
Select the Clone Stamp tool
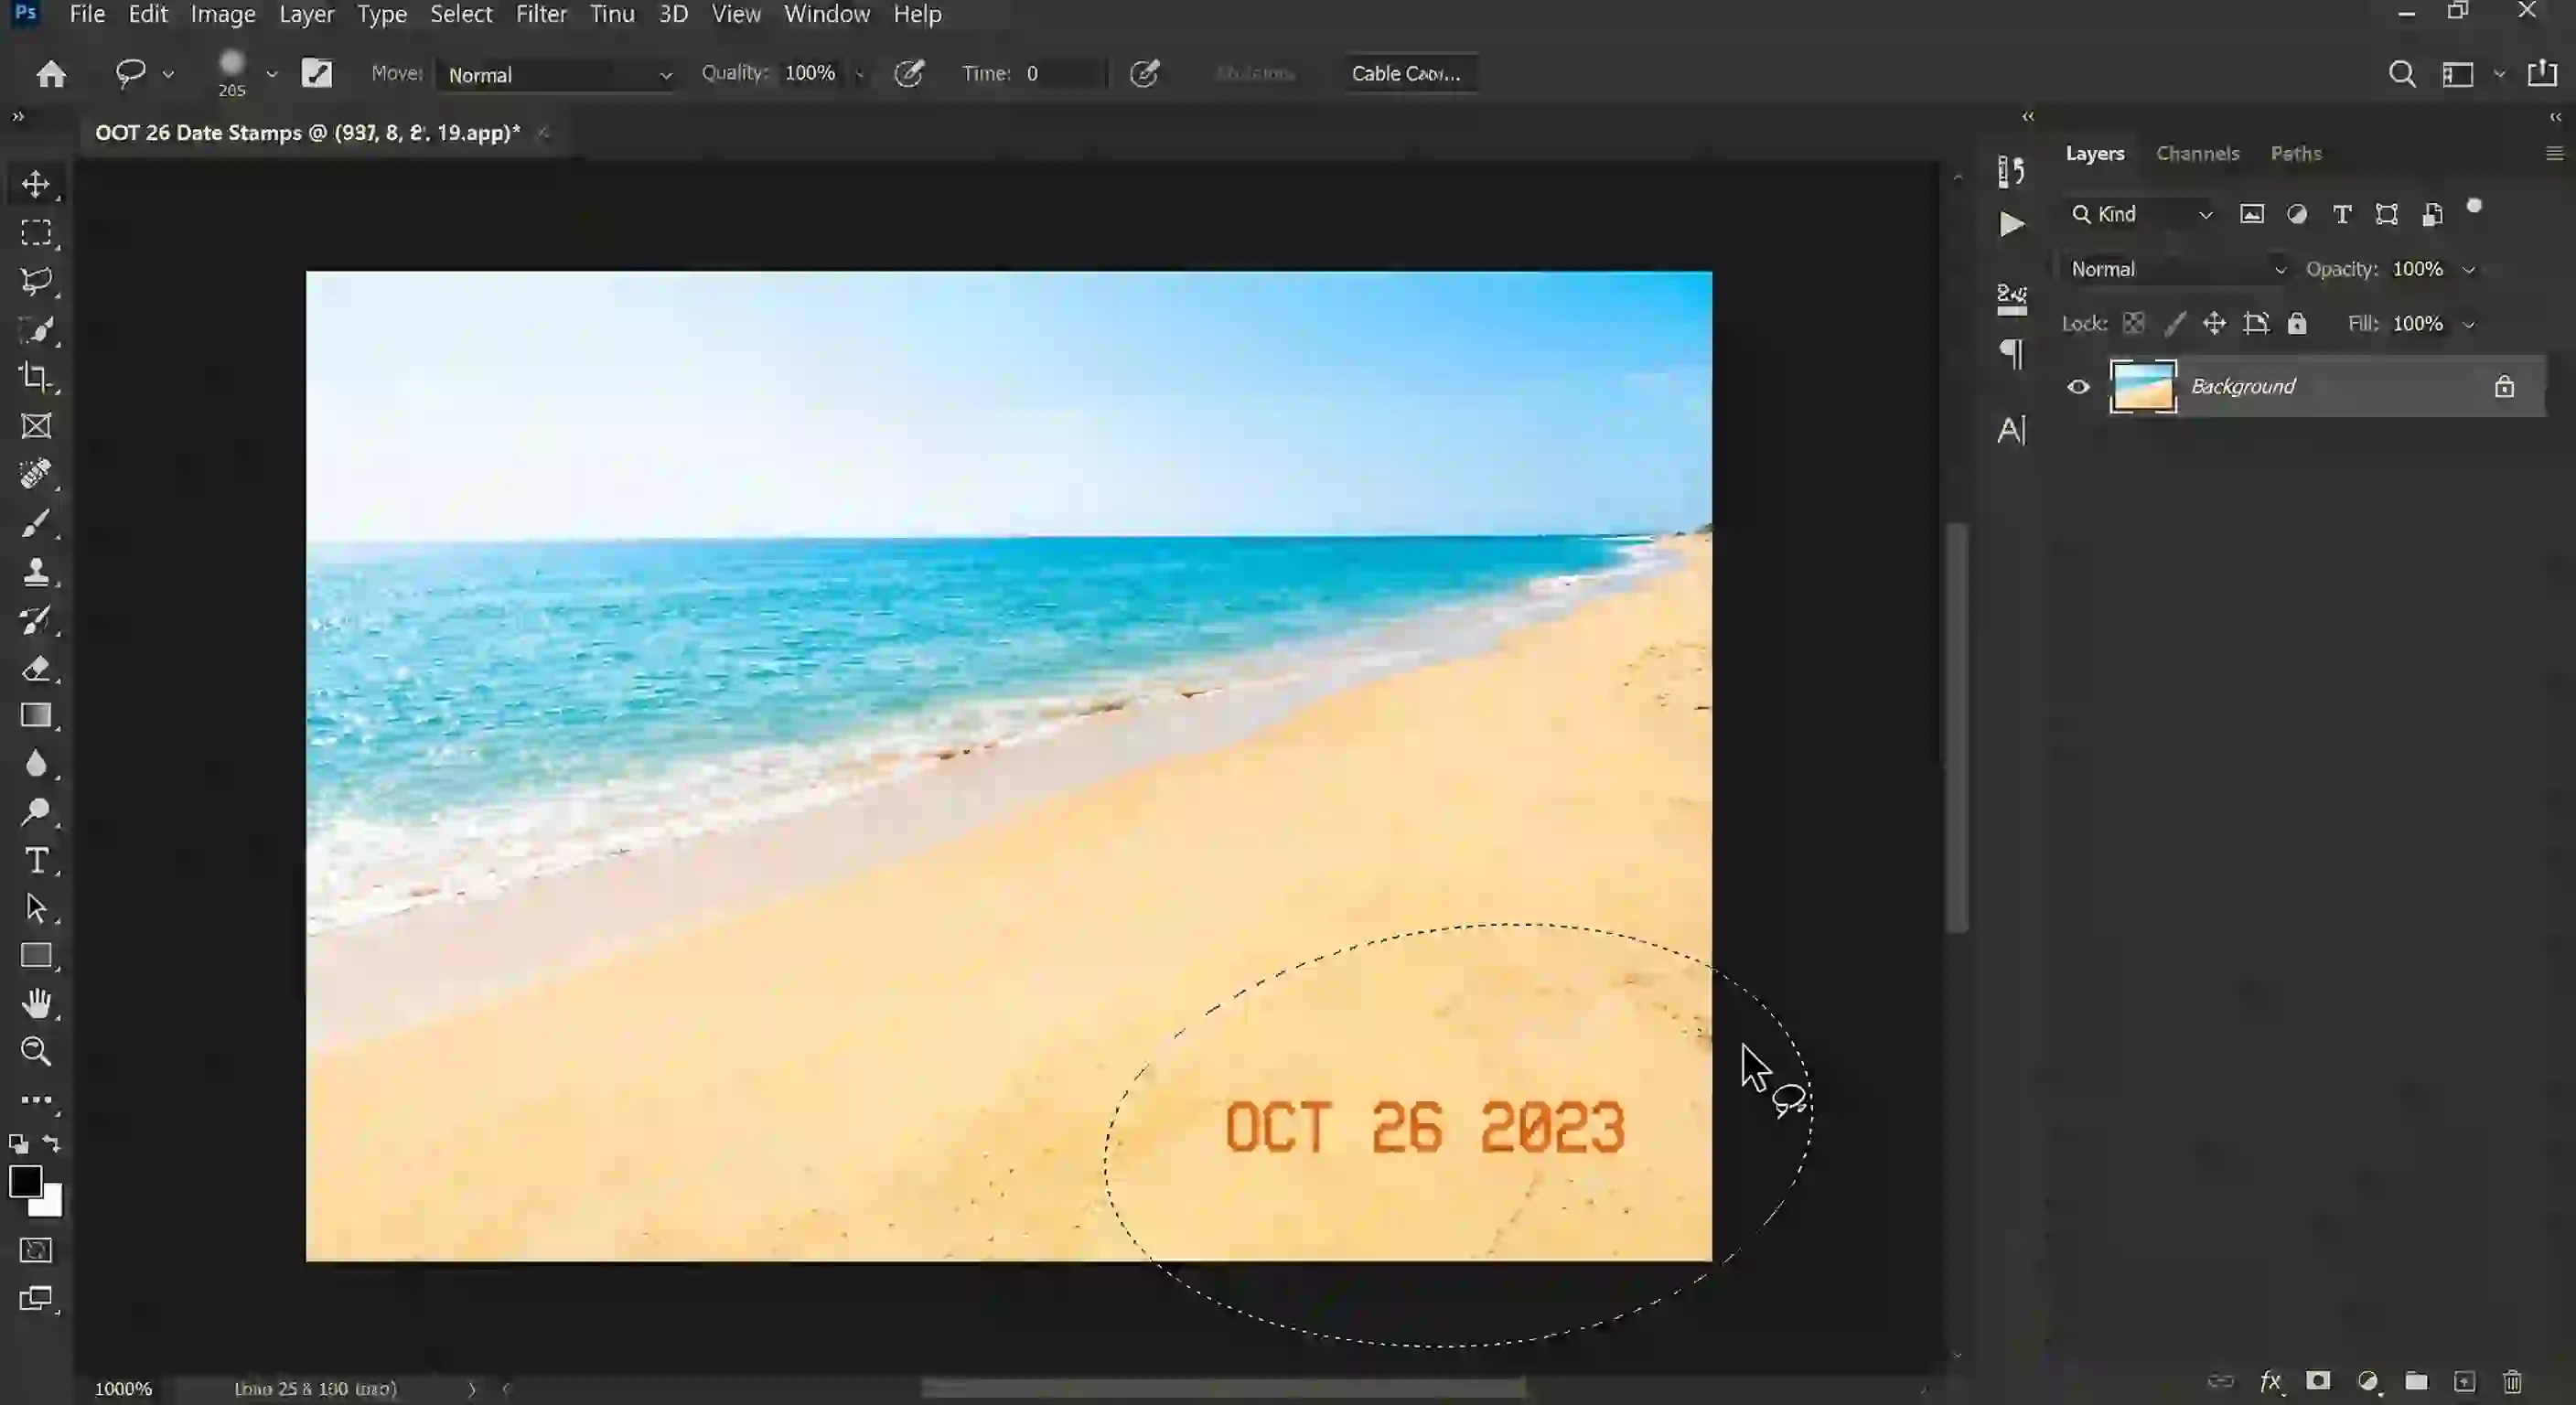(x=37, y=572)
